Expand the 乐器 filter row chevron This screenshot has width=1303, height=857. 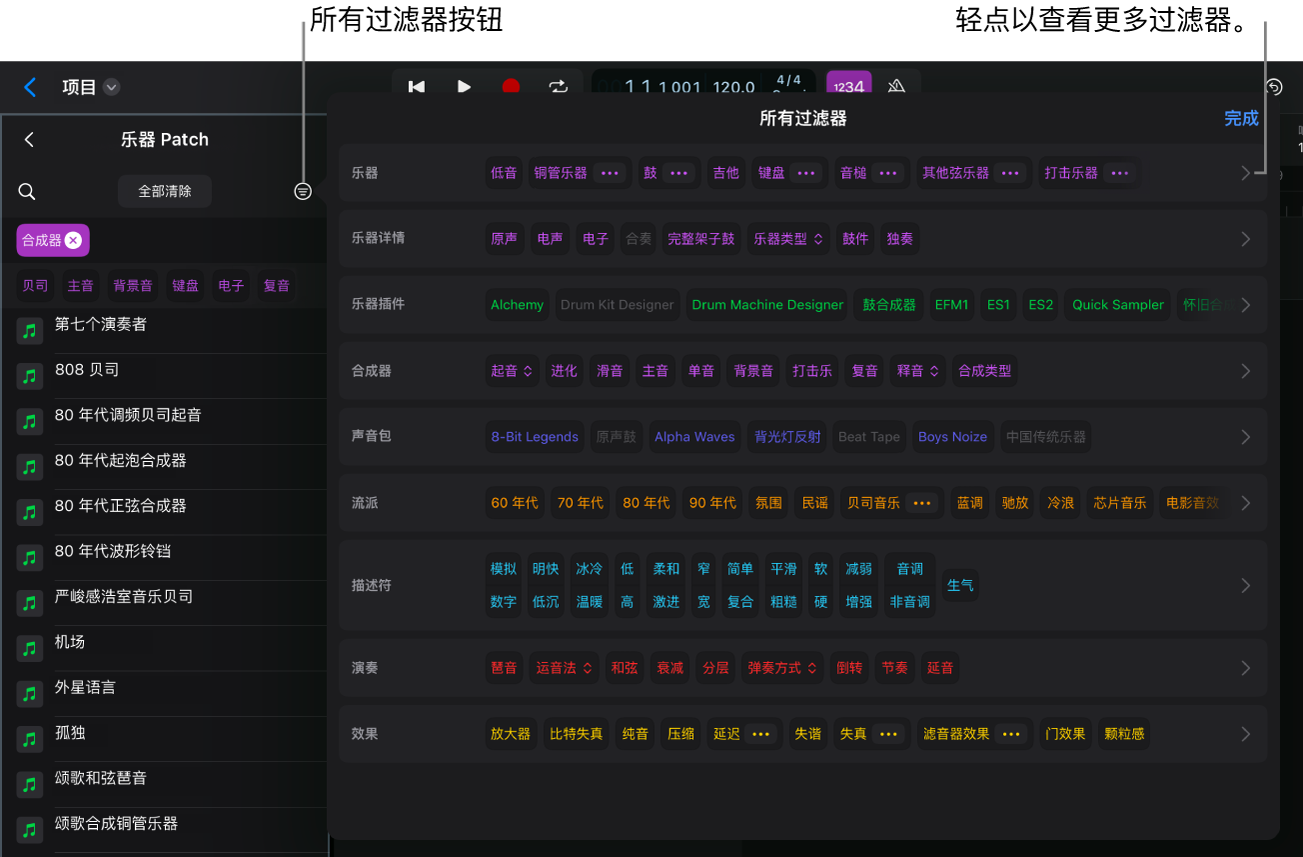(x=1246, y=173)
